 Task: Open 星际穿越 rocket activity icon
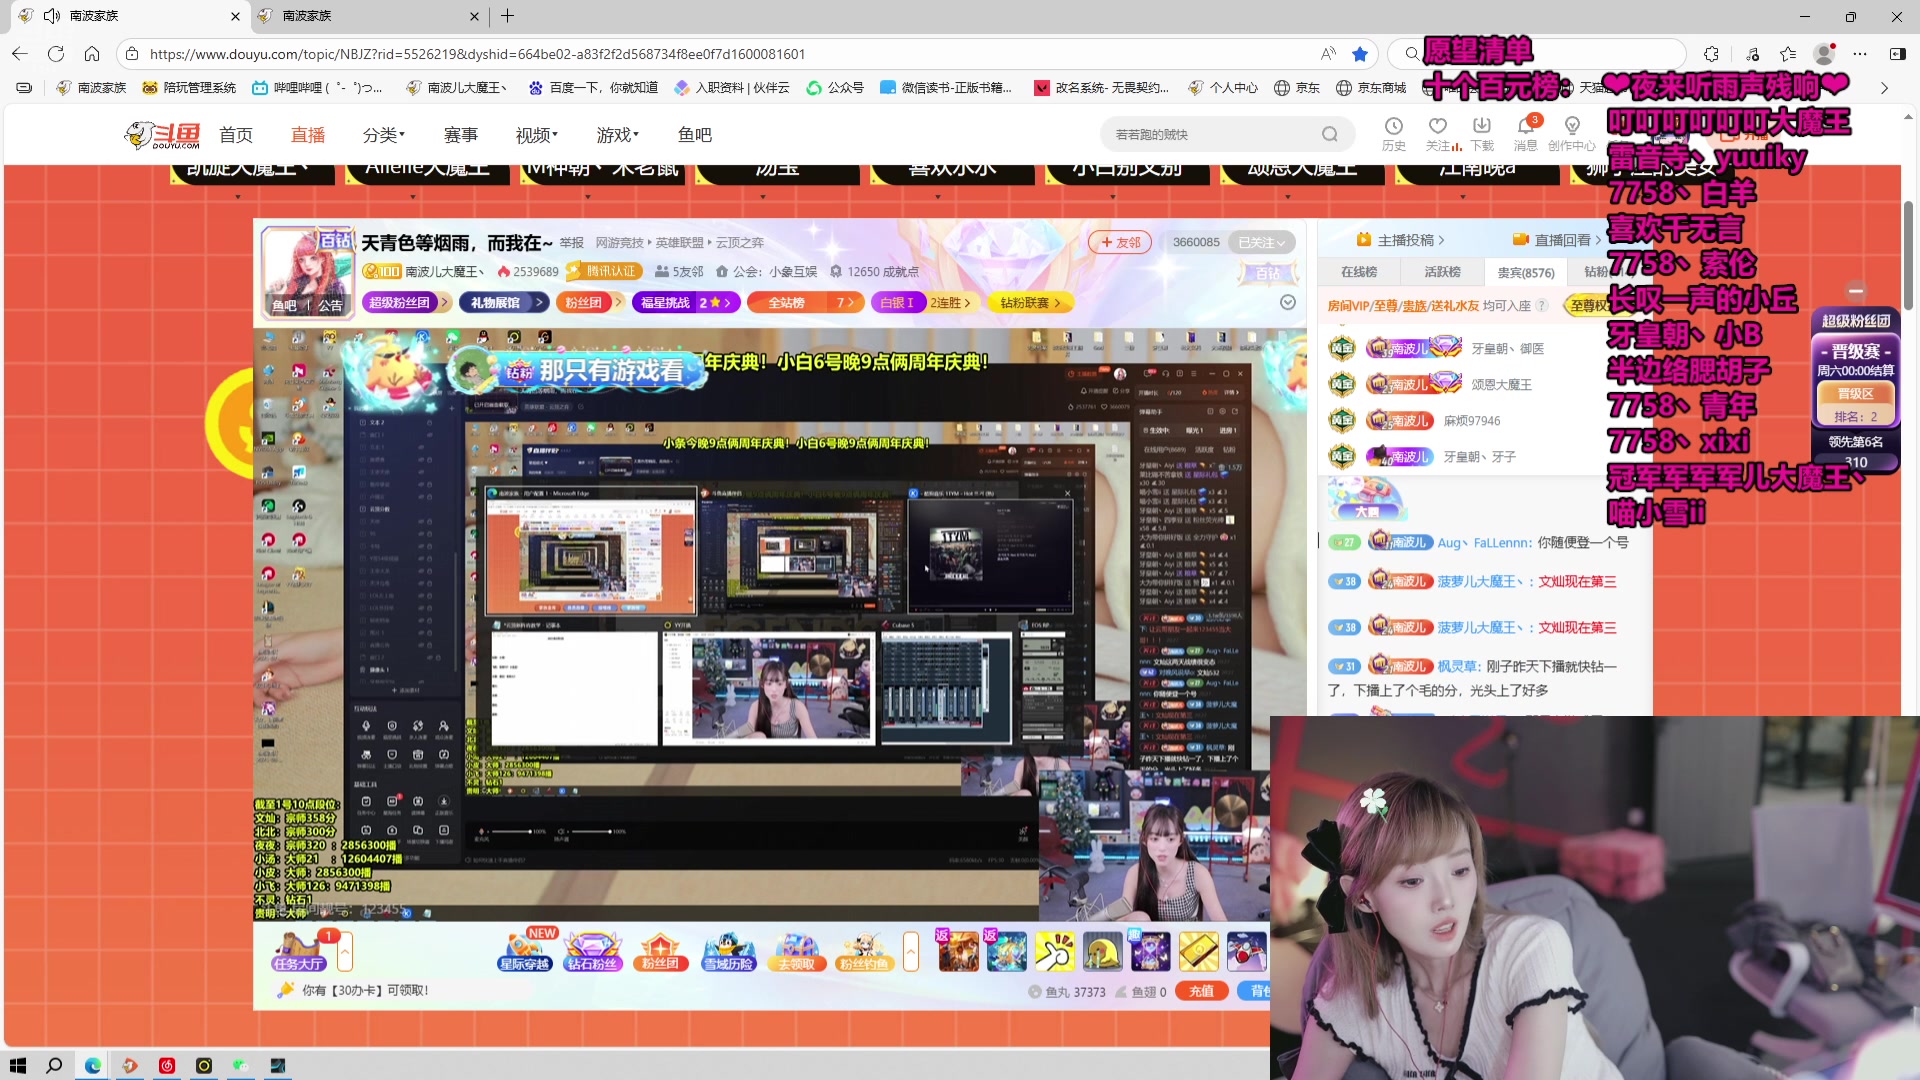pos(524,951)
